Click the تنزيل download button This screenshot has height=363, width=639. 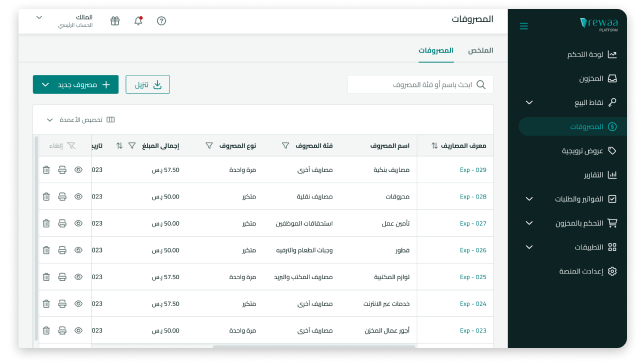148,85
